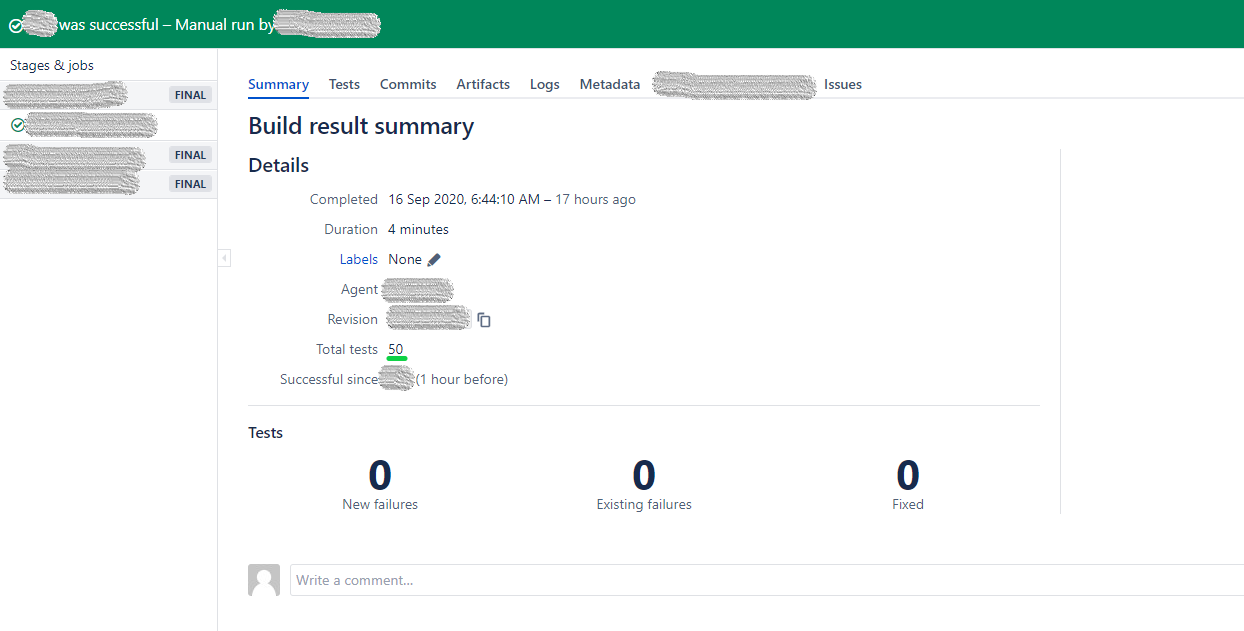1244x631 pixels.
Task: Click the FINAL badge on the last stage
Action: point(189,183)
